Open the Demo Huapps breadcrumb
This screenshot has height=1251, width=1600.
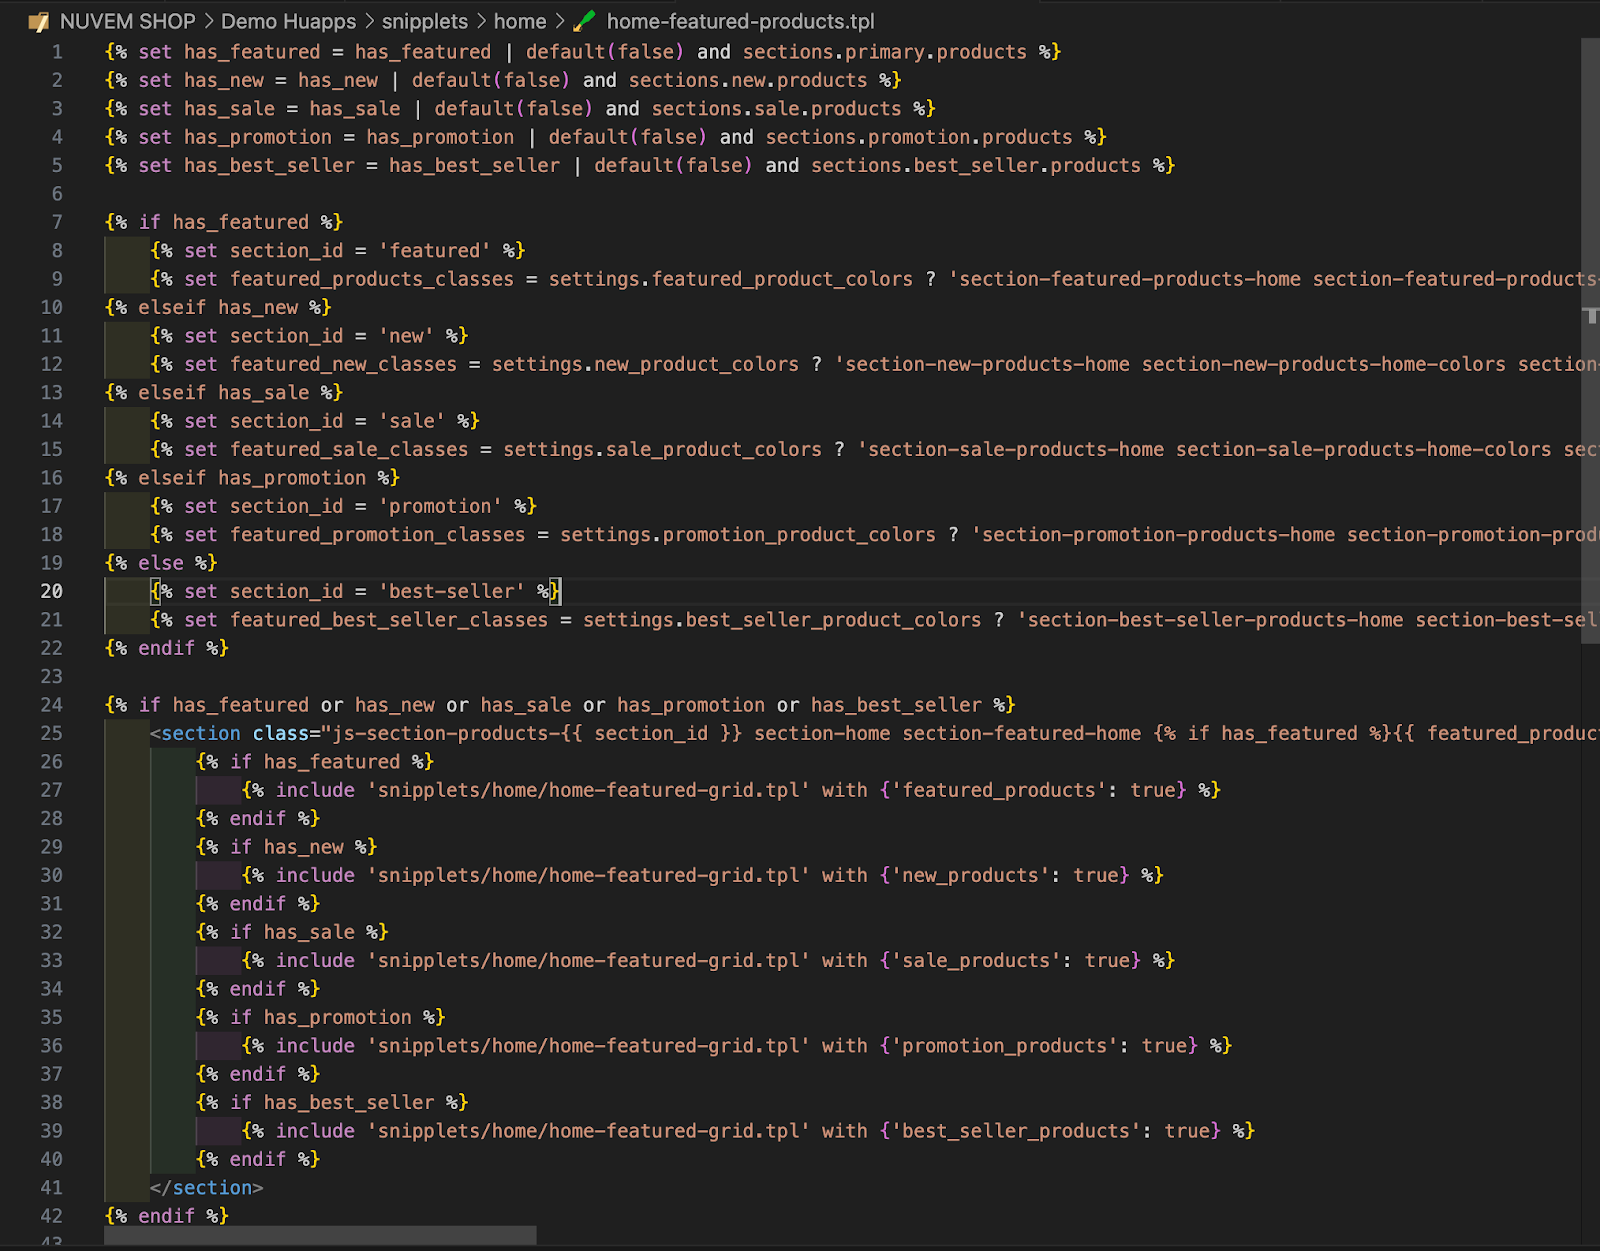(x=288, y=21)
